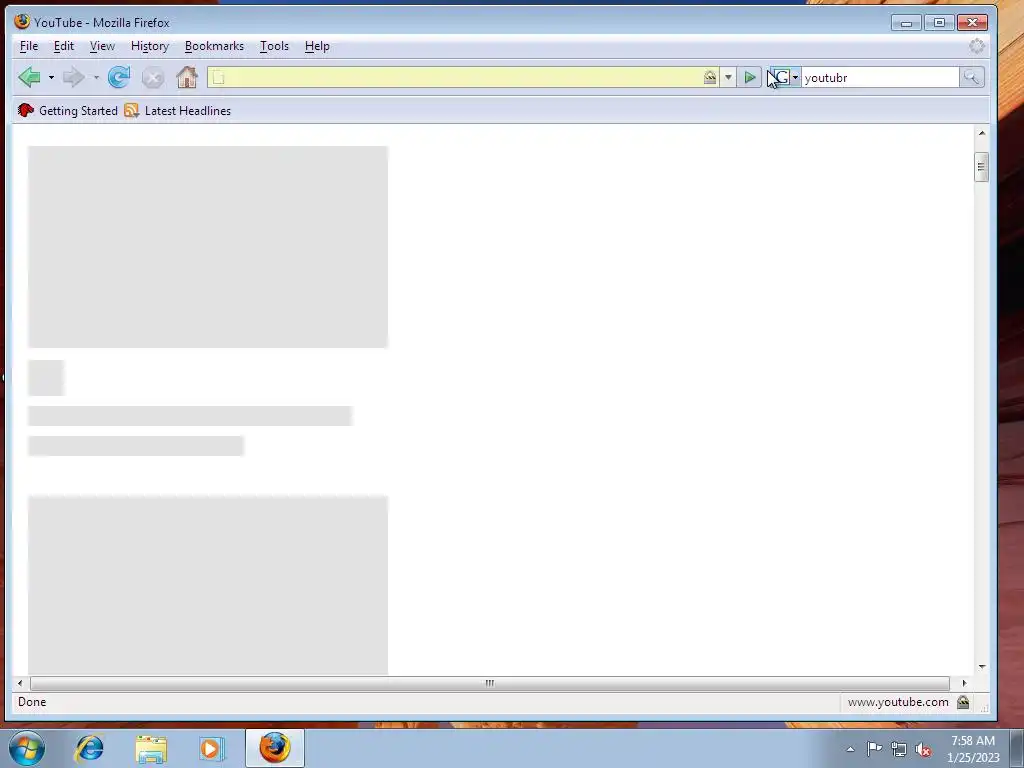Viewport: 1024px width, 768px height.
Task: Click the magnifying glass search button
Action: 971,78
